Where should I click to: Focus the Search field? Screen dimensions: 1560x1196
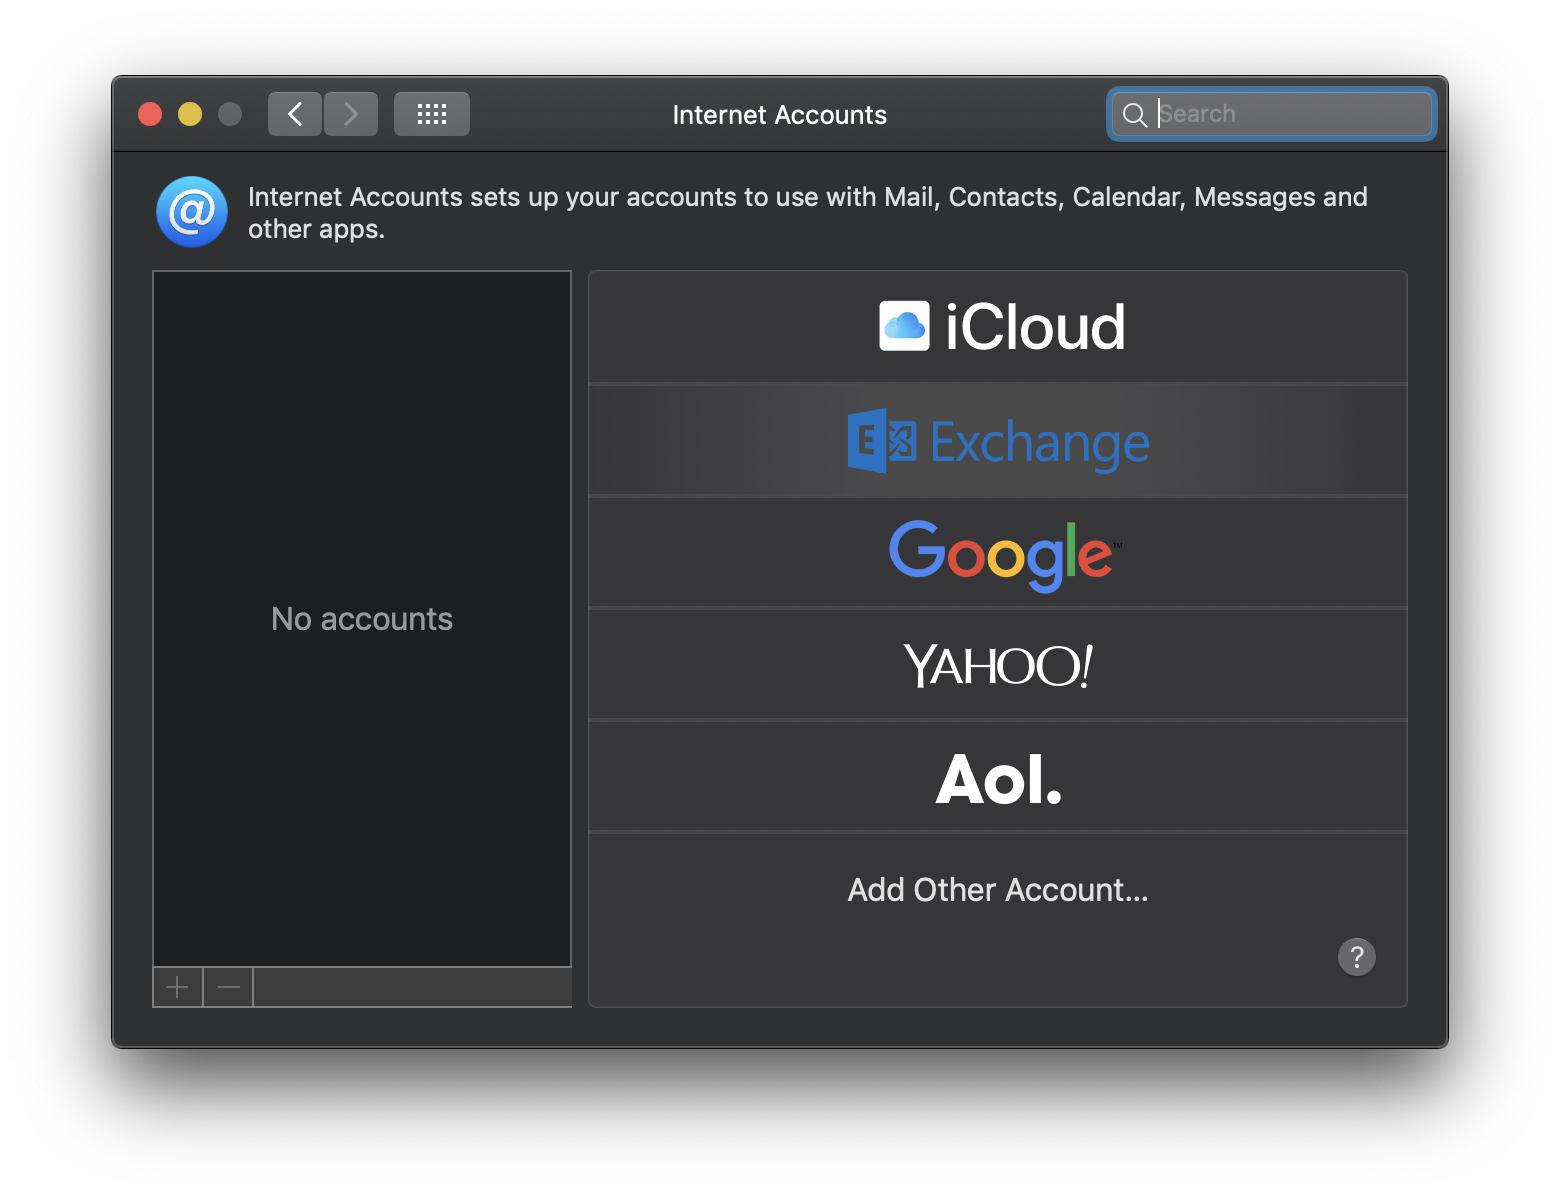coord(1272,114)
